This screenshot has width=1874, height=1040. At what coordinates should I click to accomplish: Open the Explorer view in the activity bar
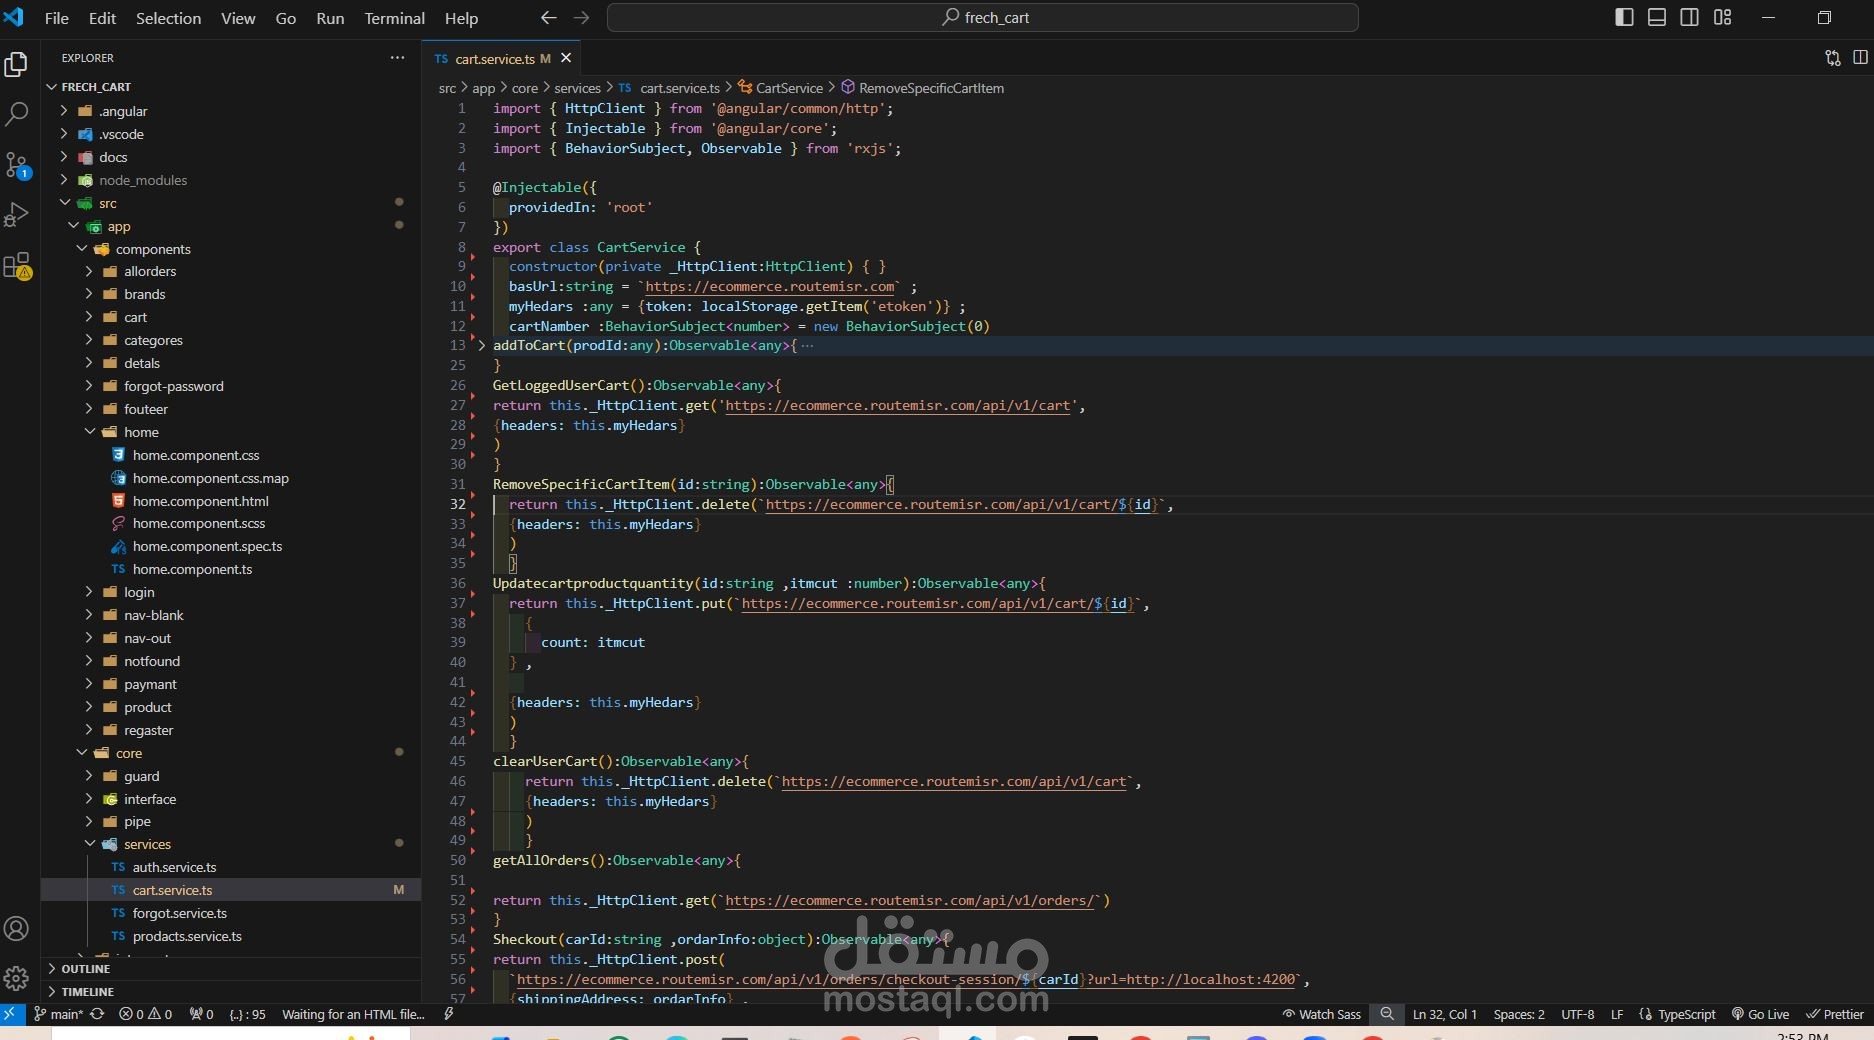[16, 65]
